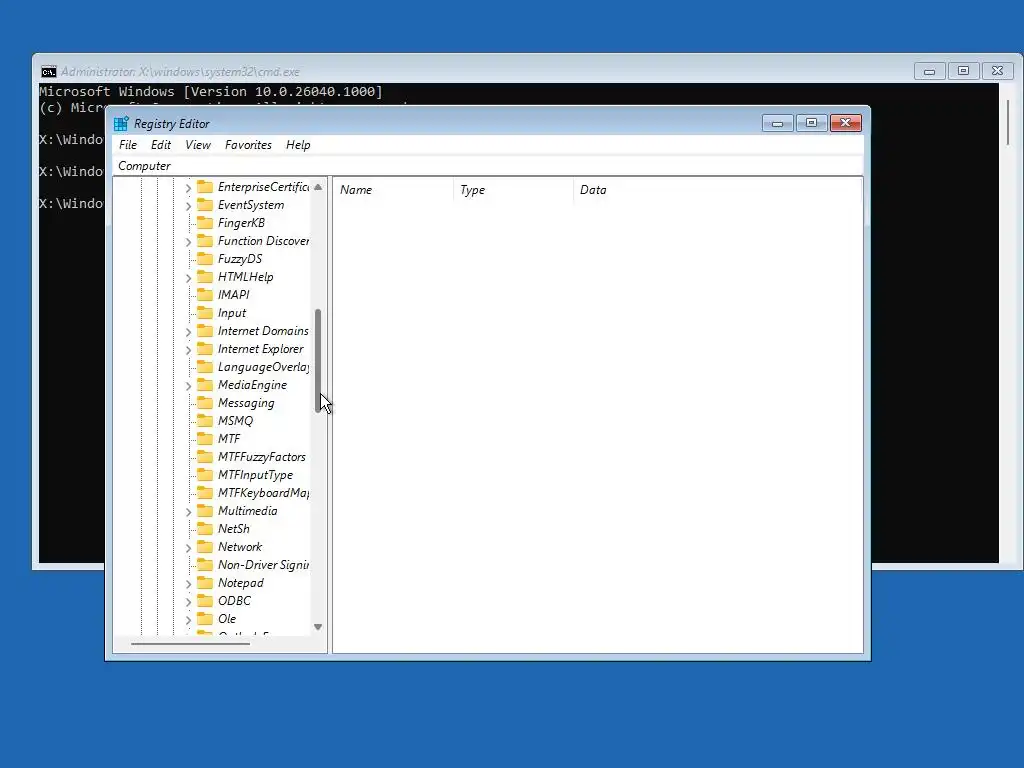Expand the EventSystem key
The image size is (1024, 768).
[188, 206]
